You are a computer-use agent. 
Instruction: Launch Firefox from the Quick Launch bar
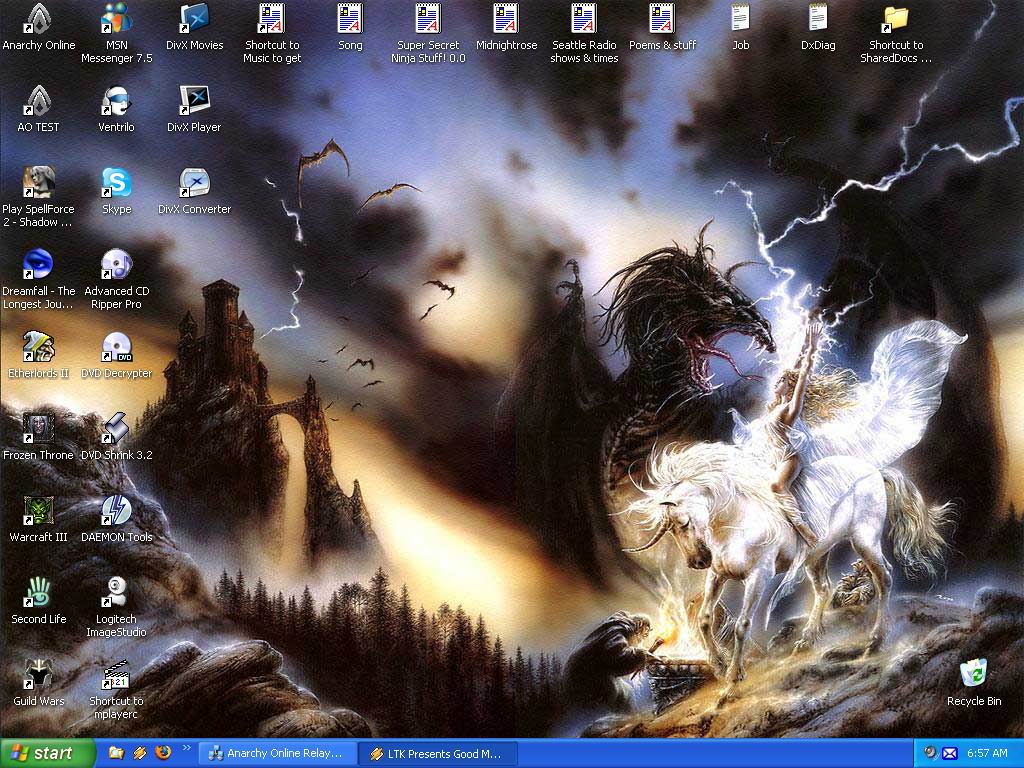pos(163,753)
